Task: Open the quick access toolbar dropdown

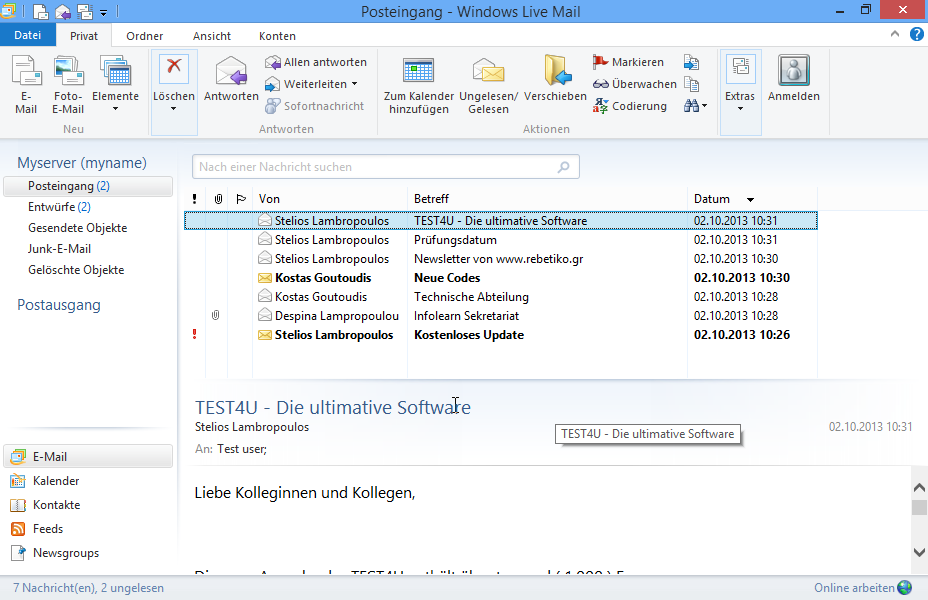Action: (x=104, y=12)
